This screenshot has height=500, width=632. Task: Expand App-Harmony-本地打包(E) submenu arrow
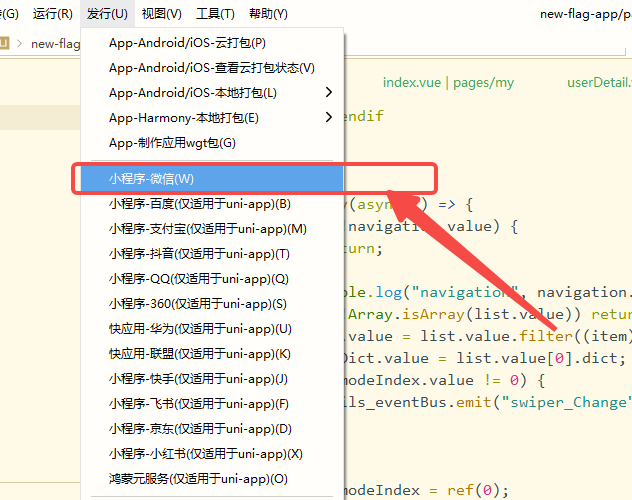coord(329,118)
